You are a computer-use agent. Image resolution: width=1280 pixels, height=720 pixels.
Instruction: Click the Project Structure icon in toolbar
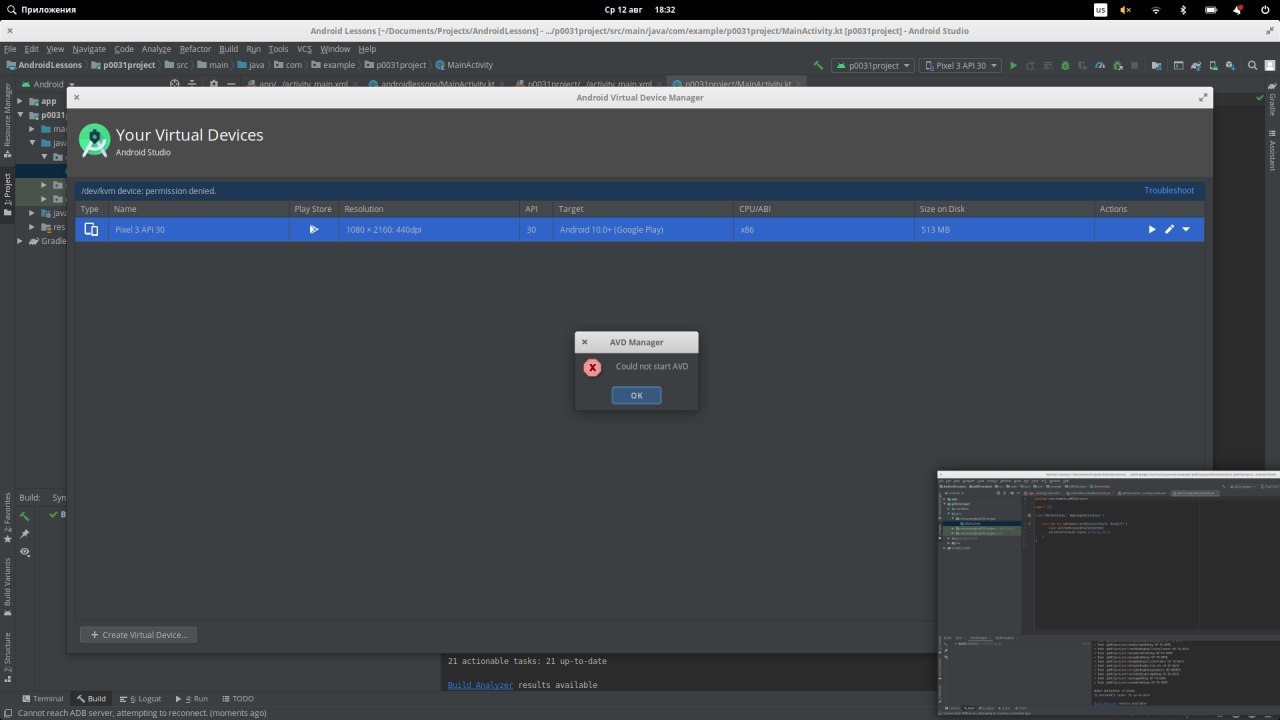click(1156, 65)
